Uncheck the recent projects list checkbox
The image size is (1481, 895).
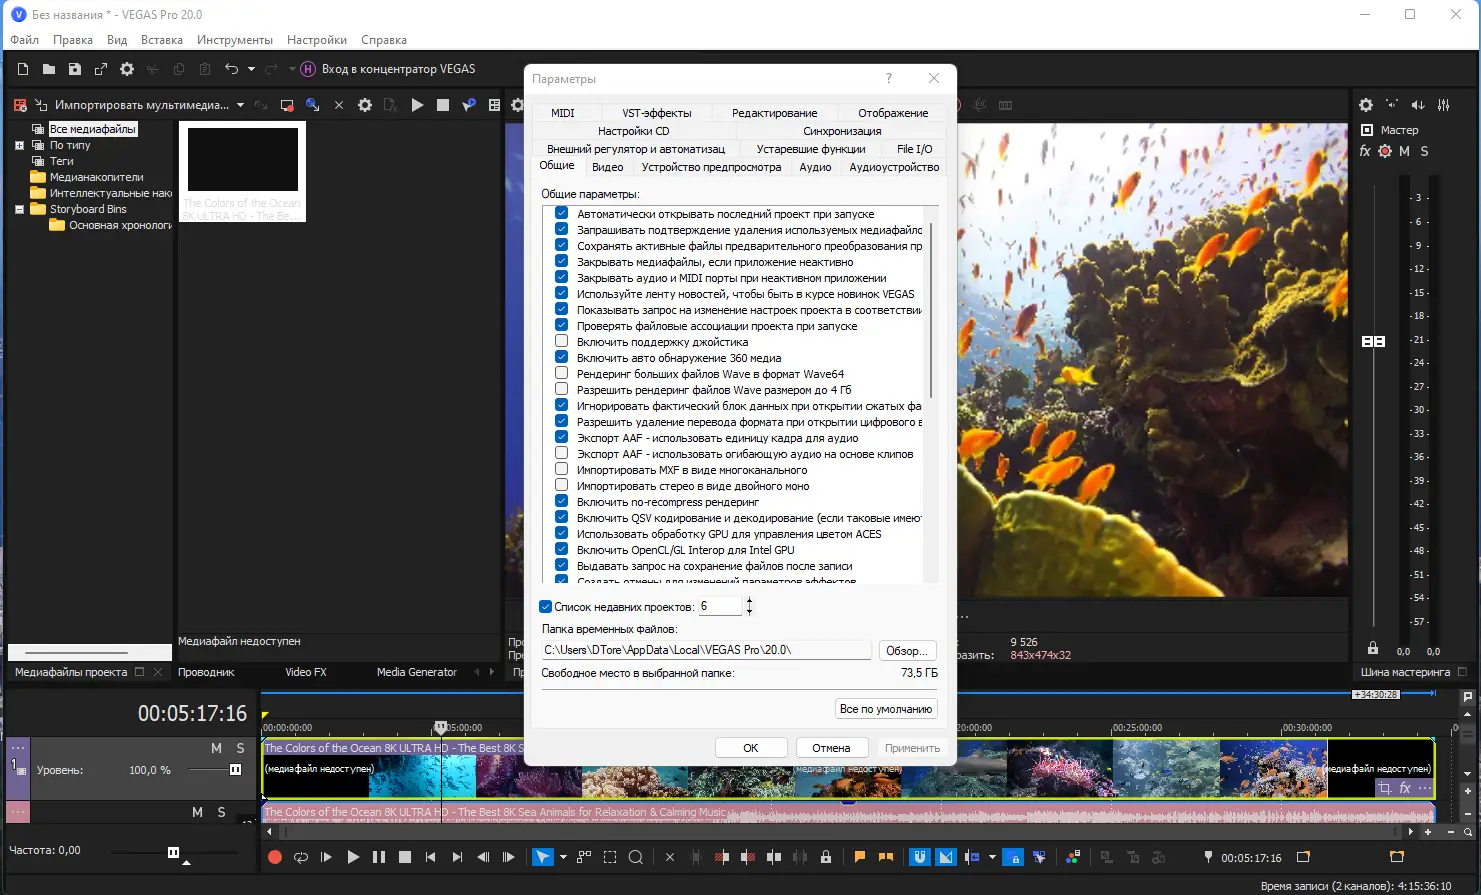(546, 607)
